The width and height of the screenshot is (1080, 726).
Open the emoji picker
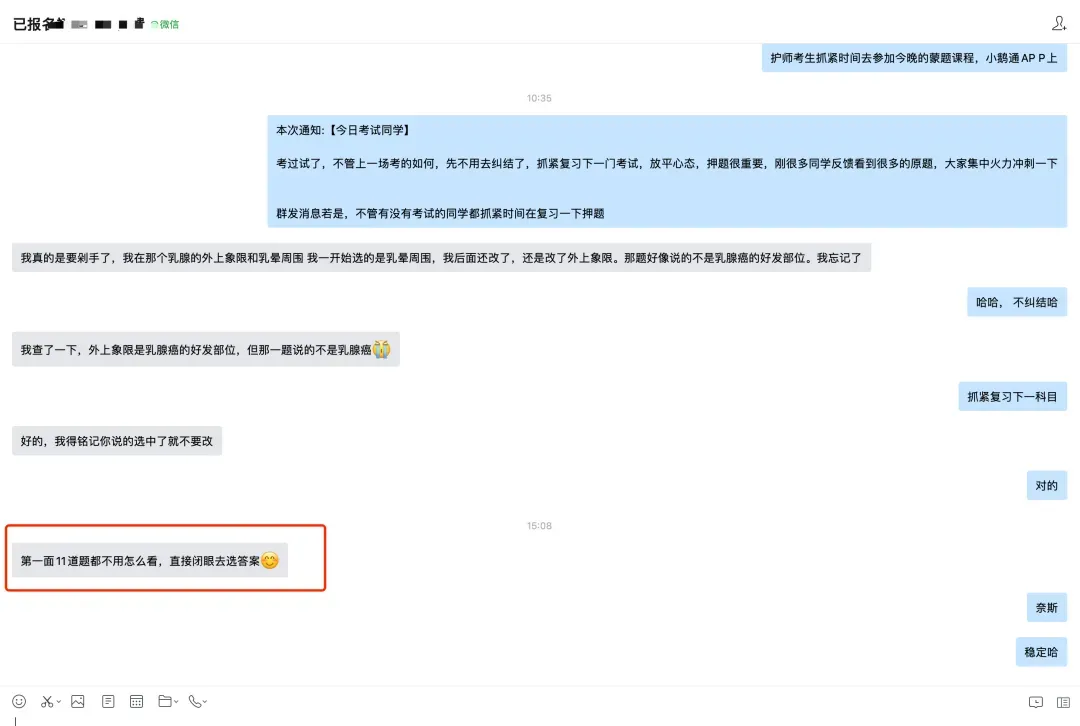coord(19,701)
